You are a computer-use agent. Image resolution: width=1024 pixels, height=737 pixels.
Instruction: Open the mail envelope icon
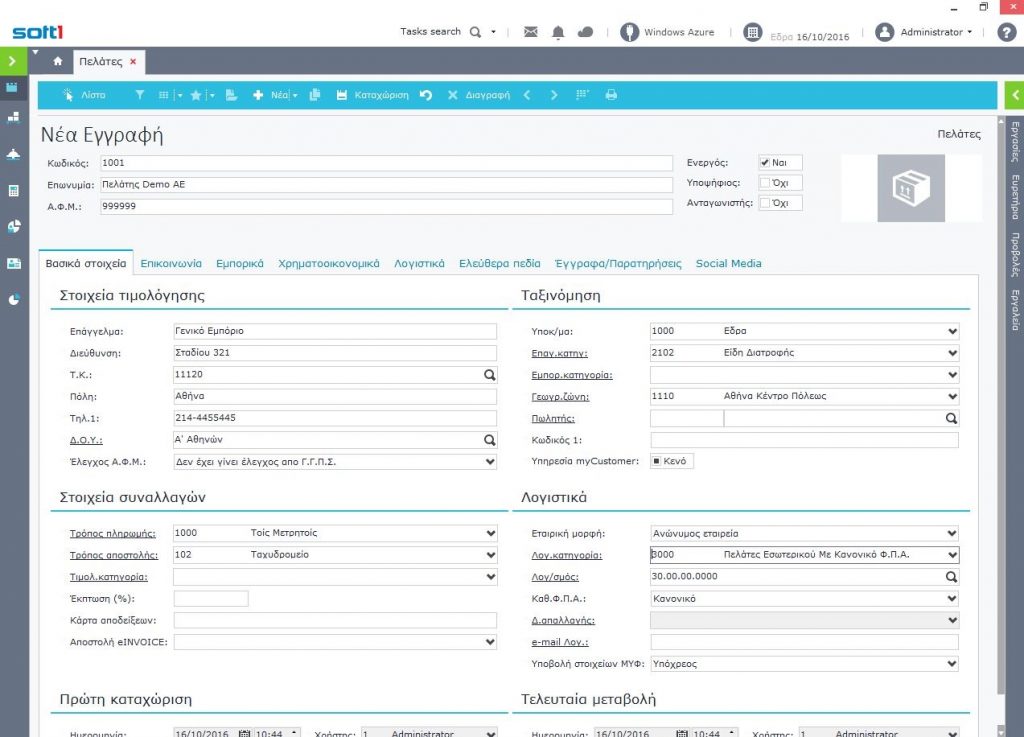coord(531,32)
